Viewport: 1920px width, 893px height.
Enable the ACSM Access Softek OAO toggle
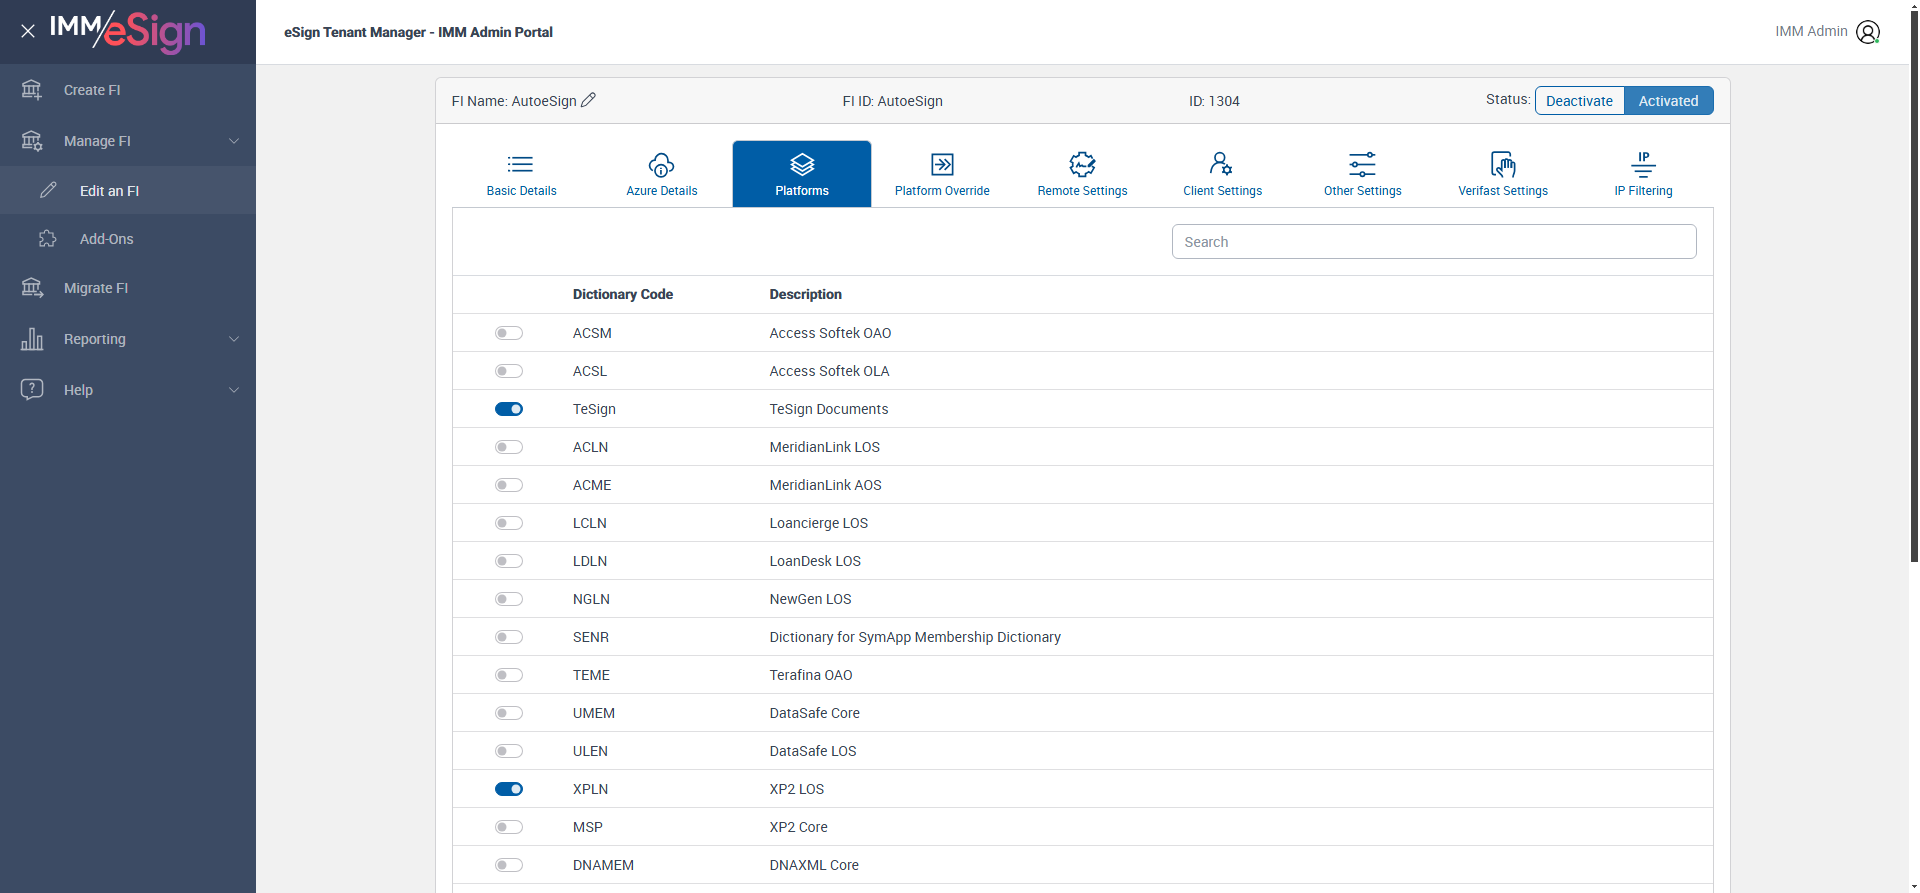[x=509, y=333]
